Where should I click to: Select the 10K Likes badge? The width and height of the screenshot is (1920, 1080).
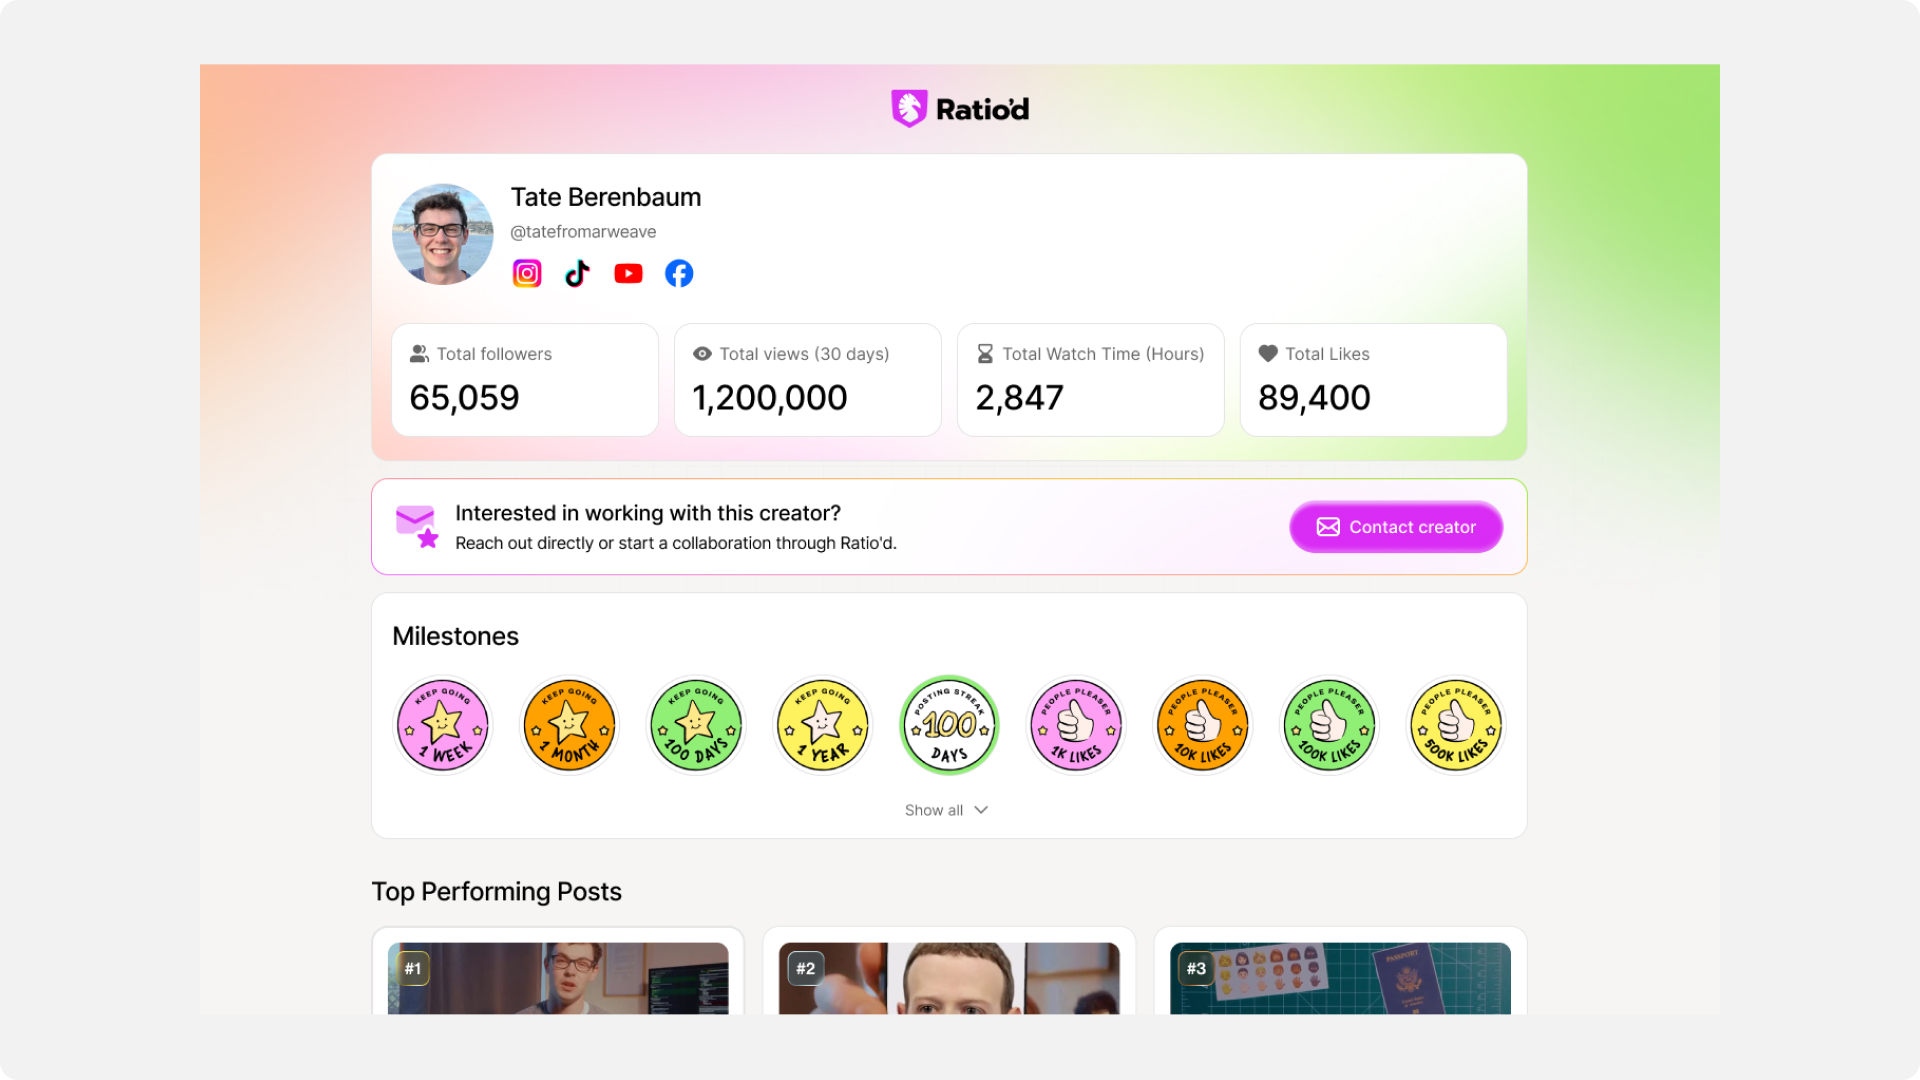[1203, 725]
